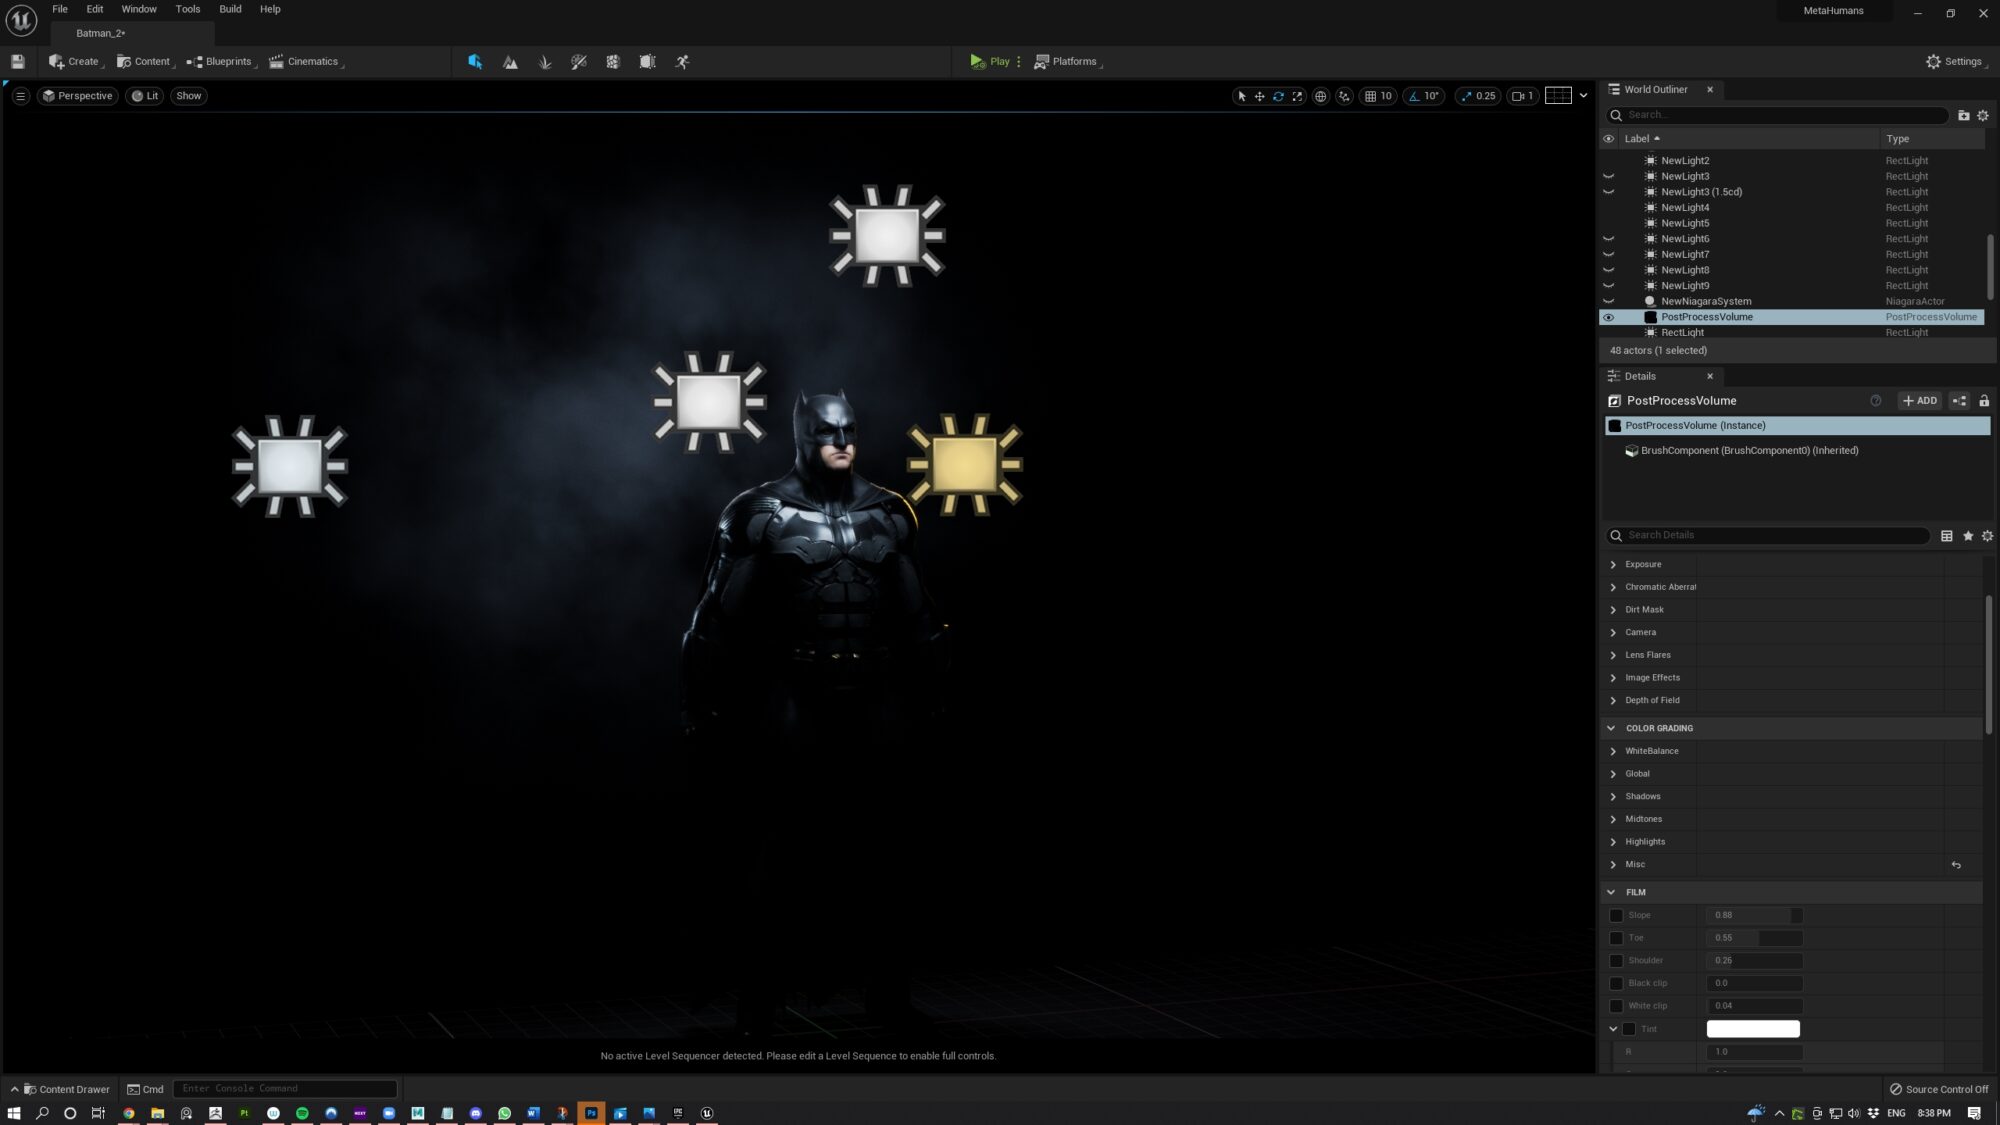Enable the Slope checkbox under Film
This screenshot has height=1125, width=2000.
click(x=1616, y=915)
